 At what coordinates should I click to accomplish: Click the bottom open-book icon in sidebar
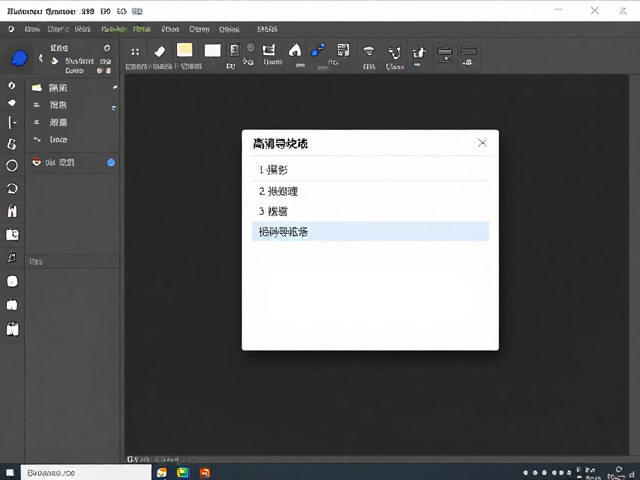pyautogui.click(x=12, y=329)
